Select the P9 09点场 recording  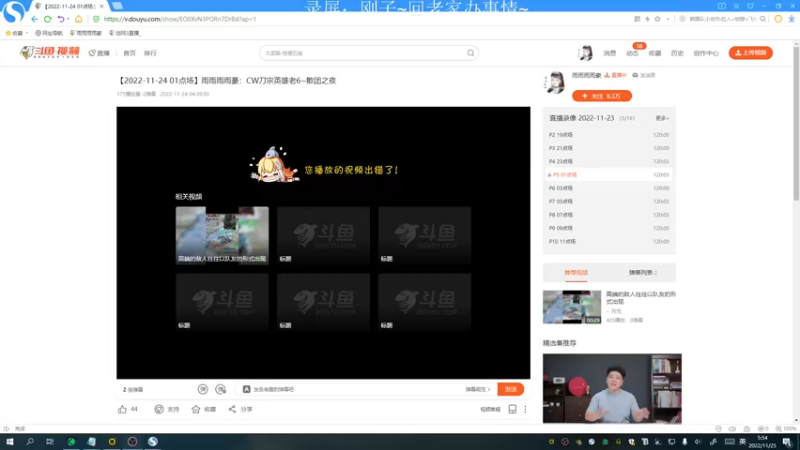(x=609, y=228)
